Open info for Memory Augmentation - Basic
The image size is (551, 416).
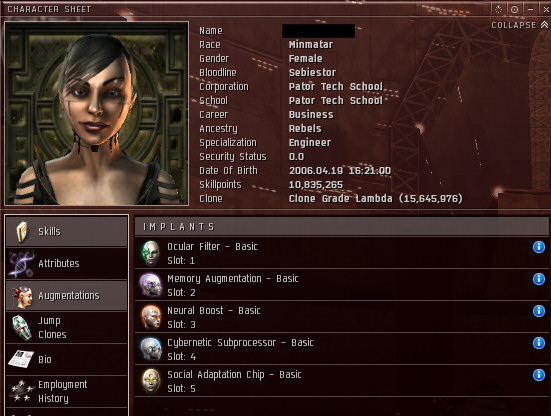[x=538, y=279]
